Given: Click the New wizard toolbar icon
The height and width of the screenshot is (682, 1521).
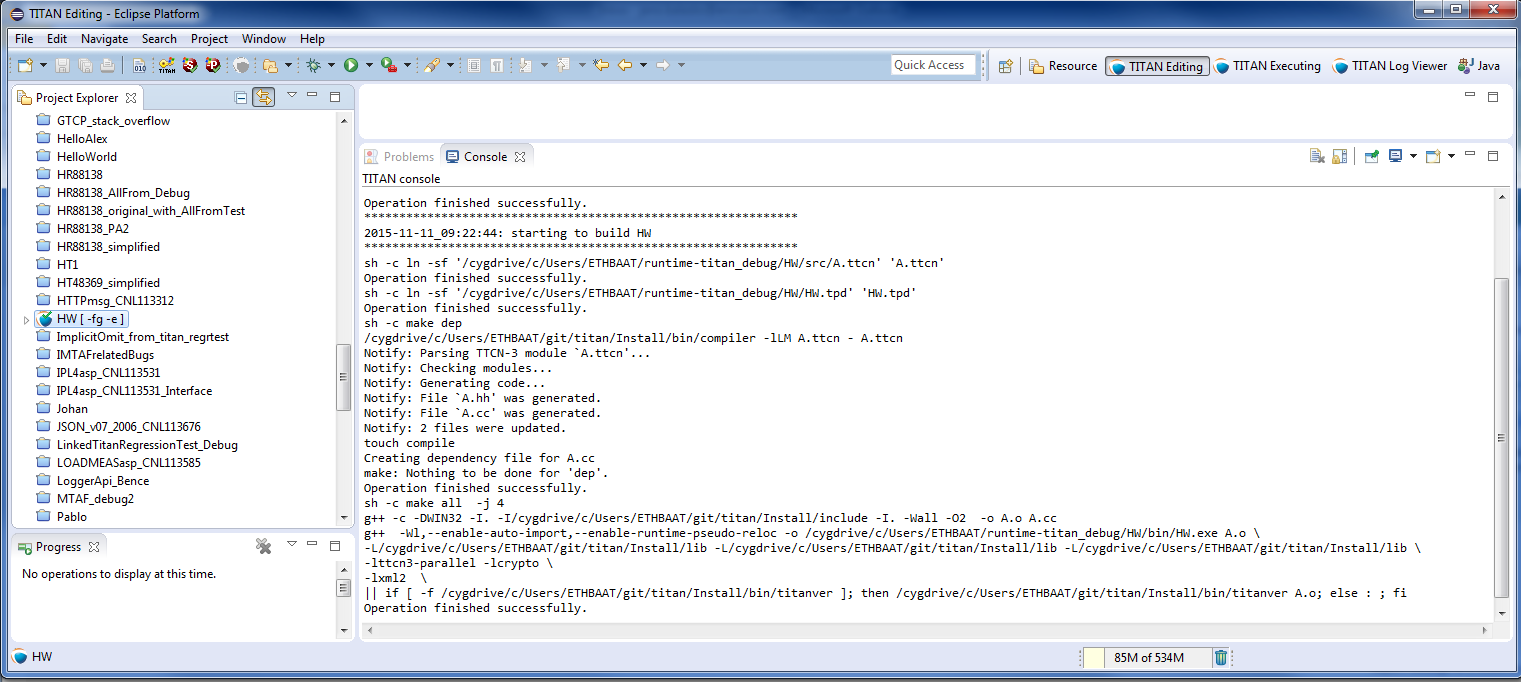Looking at the screenshot, I should pos(26,65).
